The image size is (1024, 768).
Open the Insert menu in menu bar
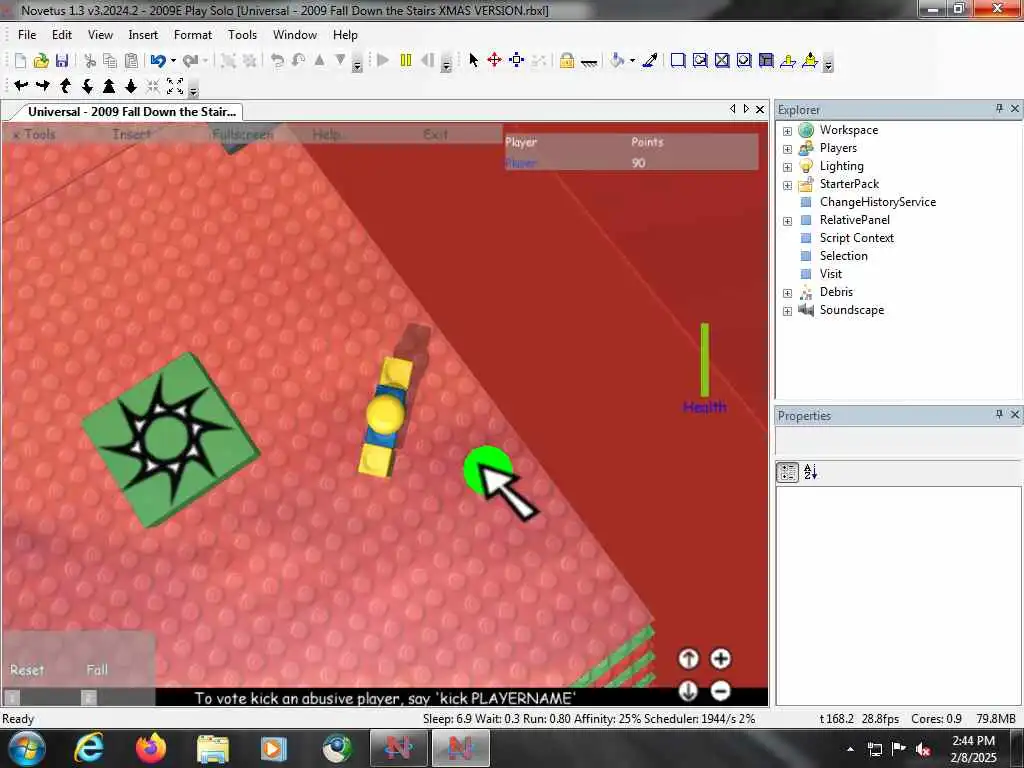click(143, 35)
